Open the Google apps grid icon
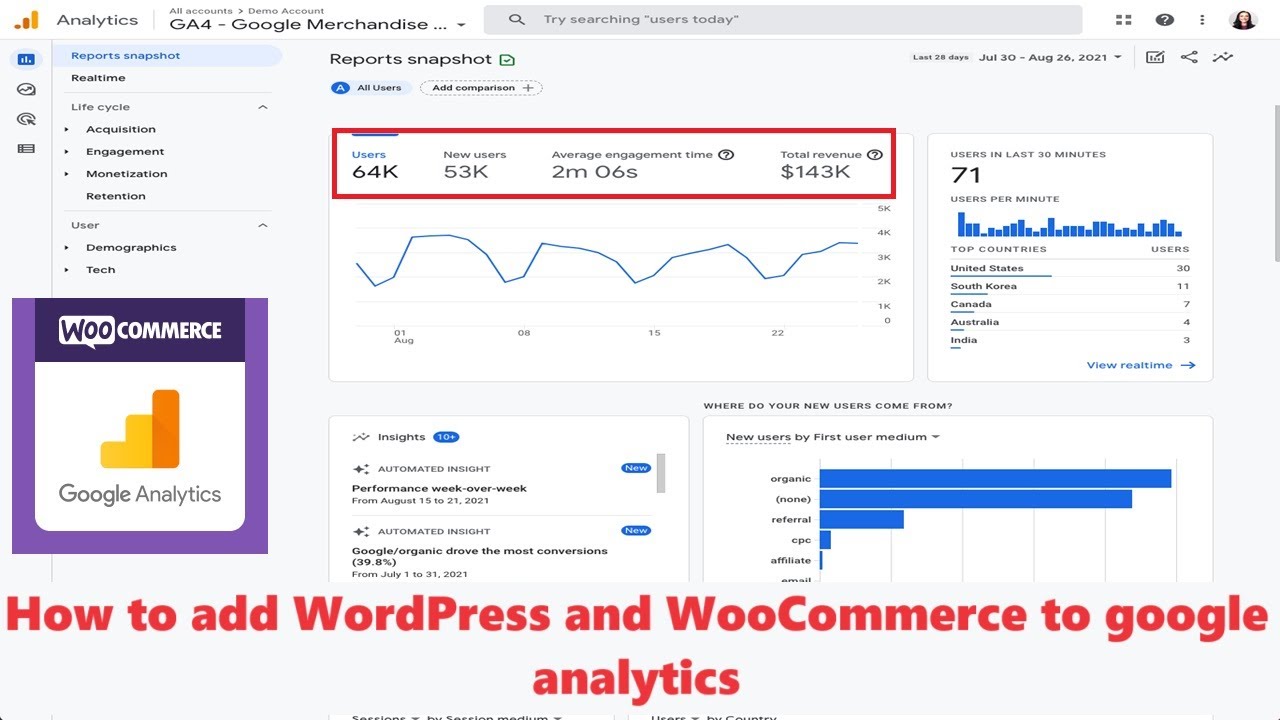The image size is (1280, 720). click(1124, 20)
